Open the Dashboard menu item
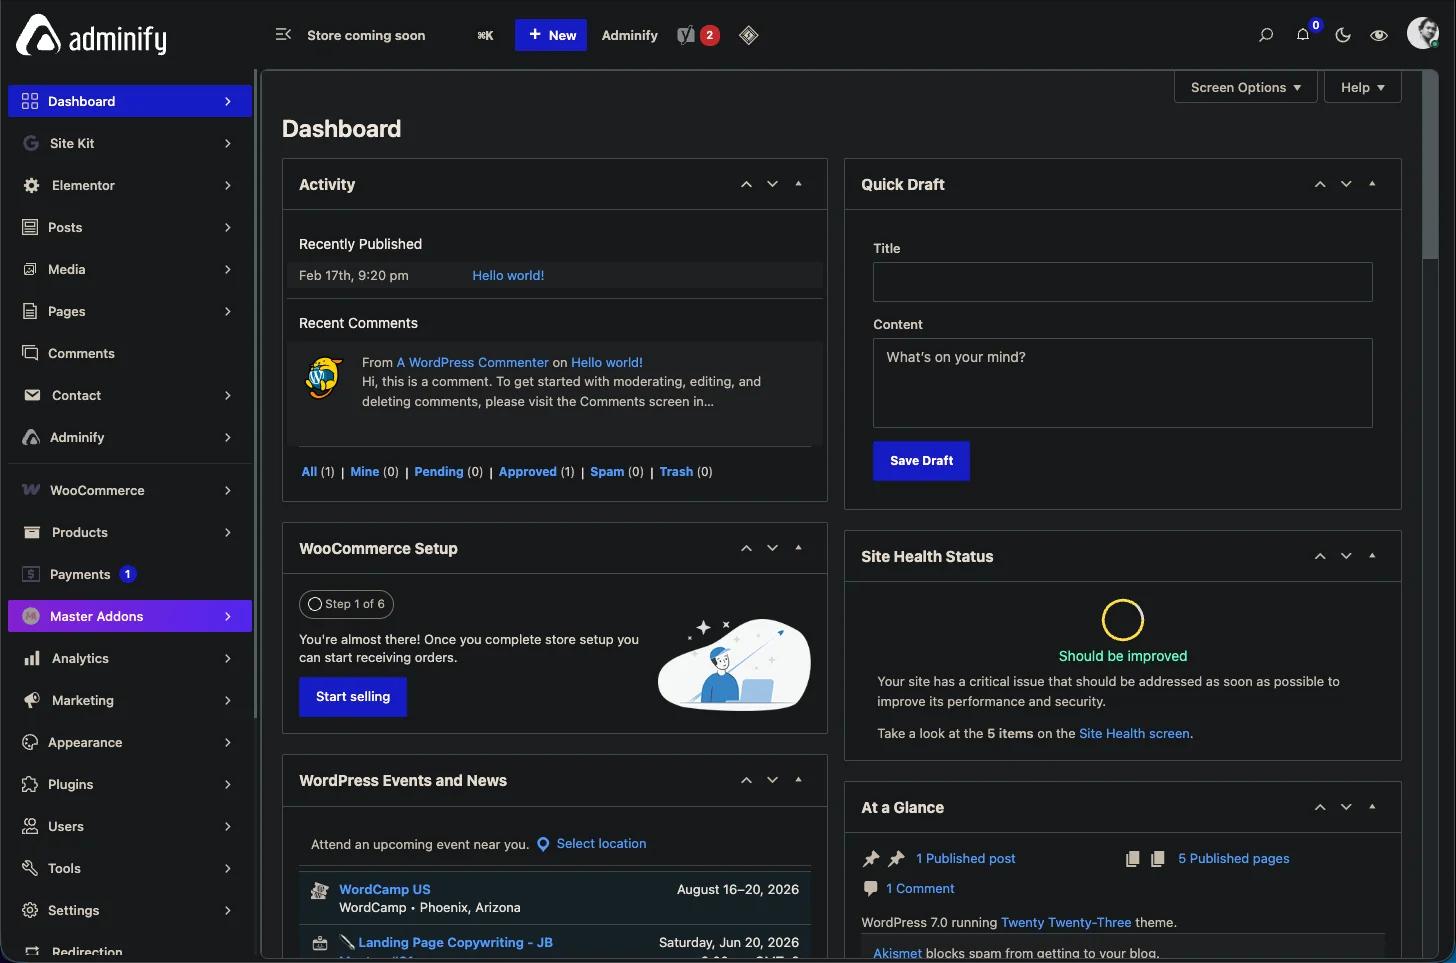This screenshot has height=963, width=1456. pos(130,101)
